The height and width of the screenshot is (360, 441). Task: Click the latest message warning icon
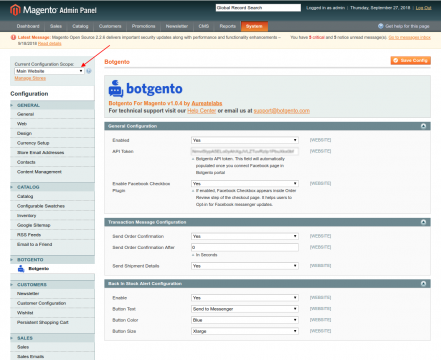[13, 37]
